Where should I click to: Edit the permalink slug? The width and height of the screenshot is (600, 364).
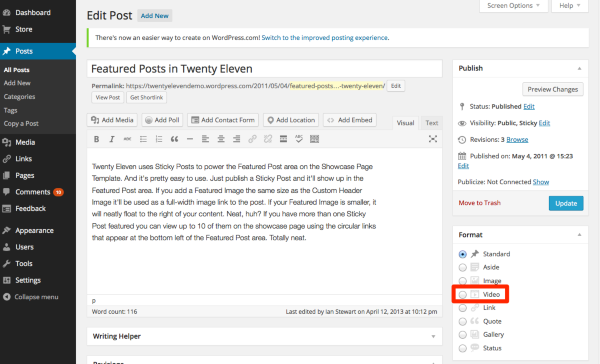click(x=396, y=86)
